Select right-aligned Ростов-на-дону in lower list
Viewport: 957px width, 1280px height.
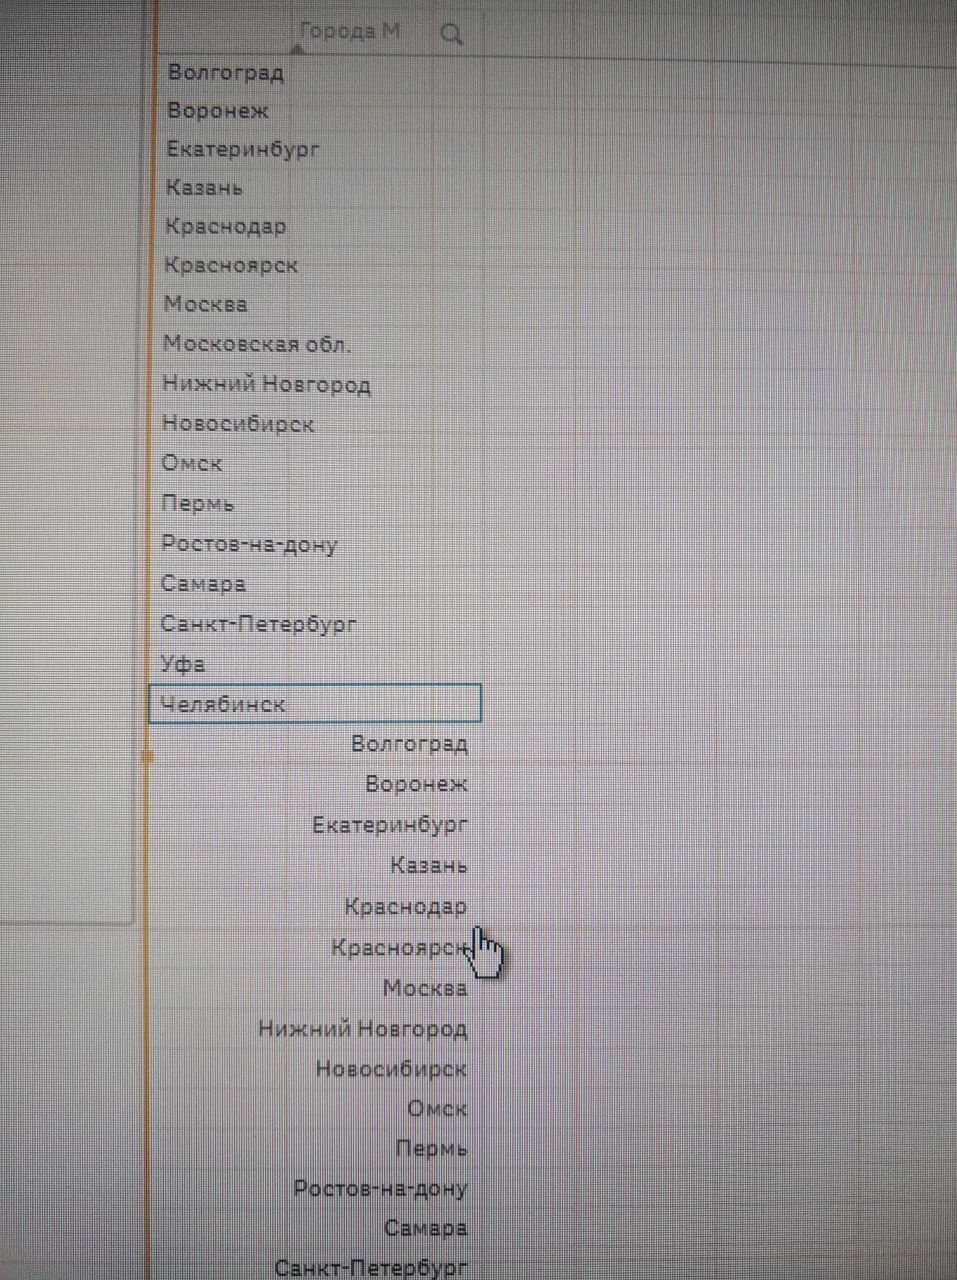(380, 1188)
